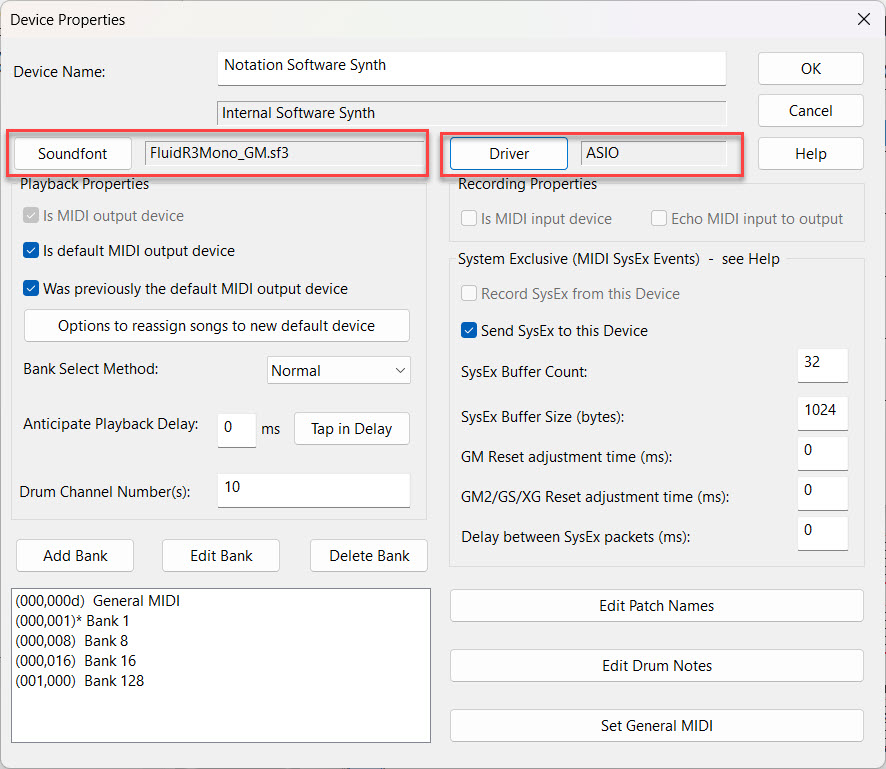
Task: Toggle Was previously the default MIDI output device
Action: coord(31,289)
